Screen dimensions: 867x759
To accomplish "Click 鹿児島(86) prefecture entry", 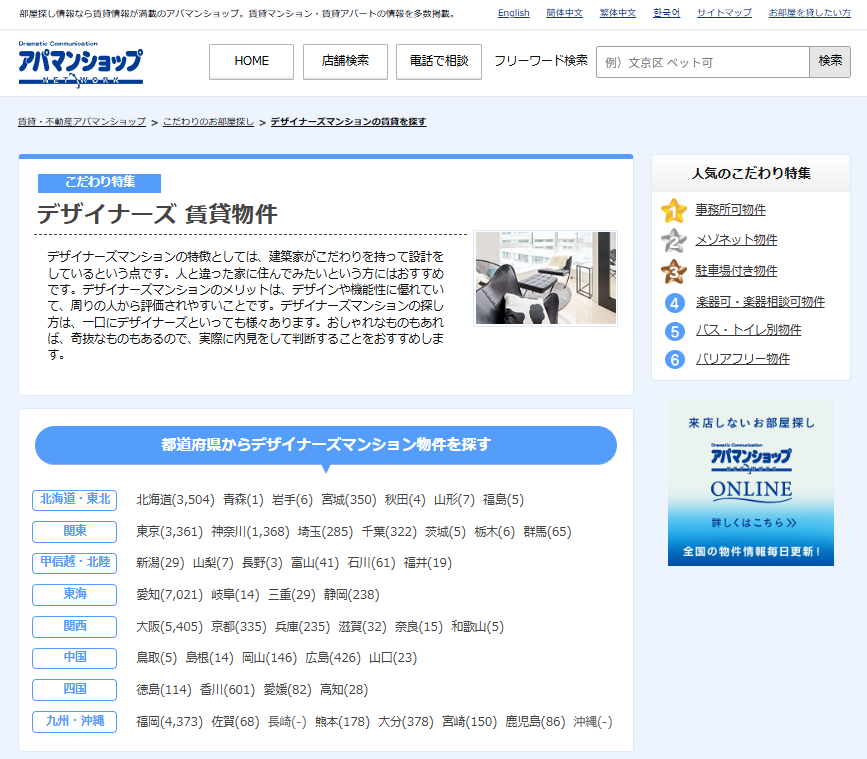I will click(535, 722).
